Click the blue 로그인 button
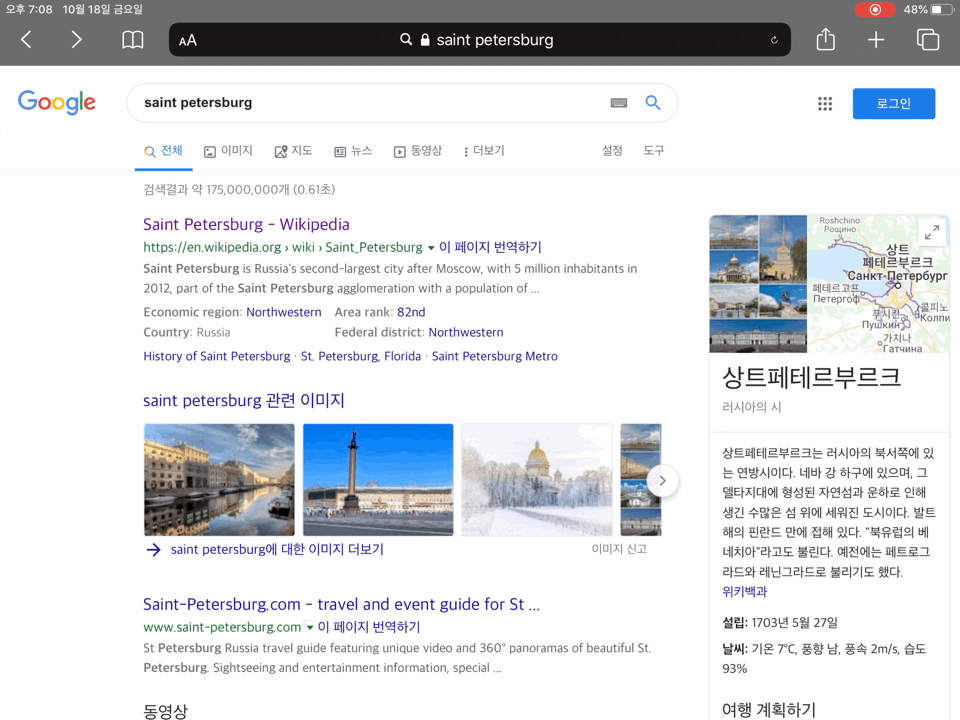This screenshot has height=720, width=960. click(x=893, y=103)
